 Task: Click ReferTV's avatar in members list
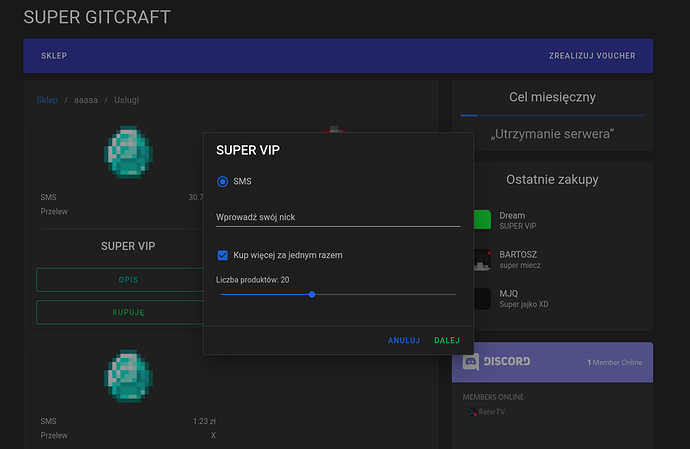pyautogui.click(x=472, y=411)
